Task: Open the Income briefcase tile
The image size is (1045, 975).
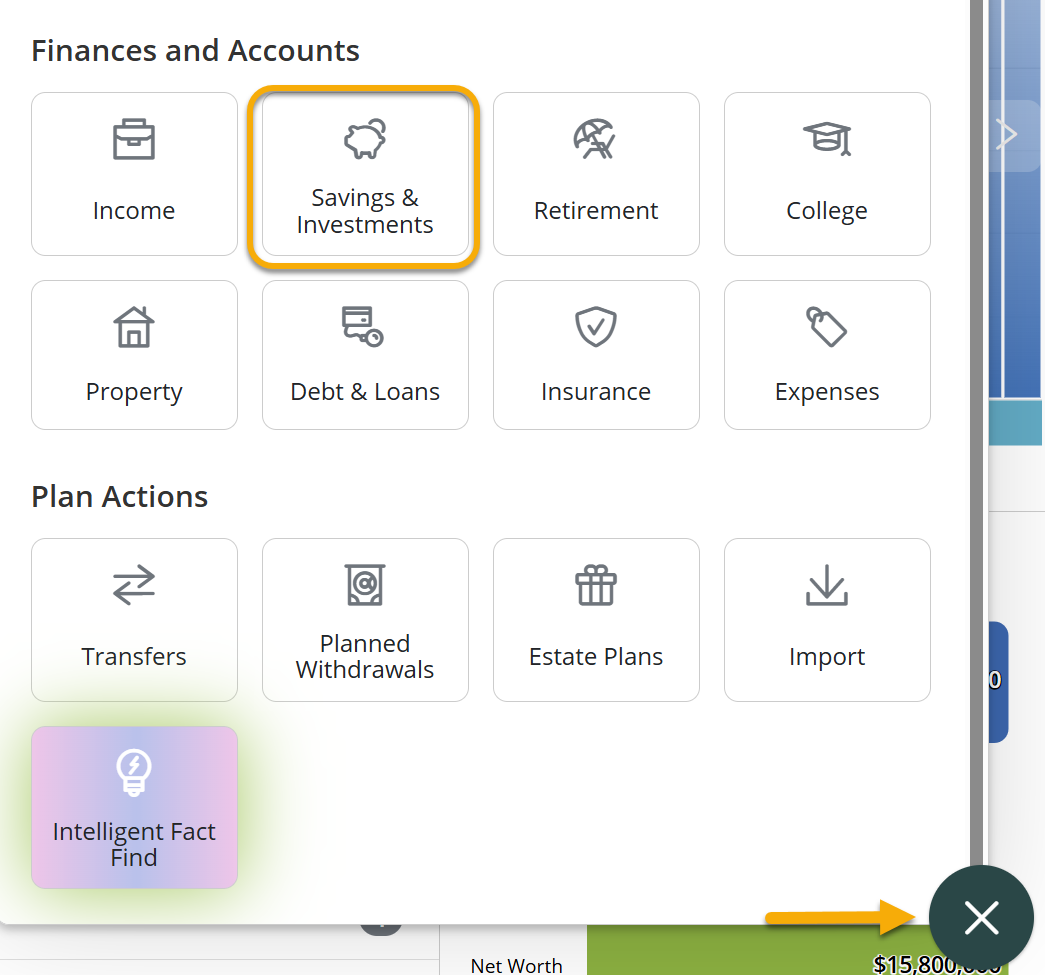Action: 134,174
